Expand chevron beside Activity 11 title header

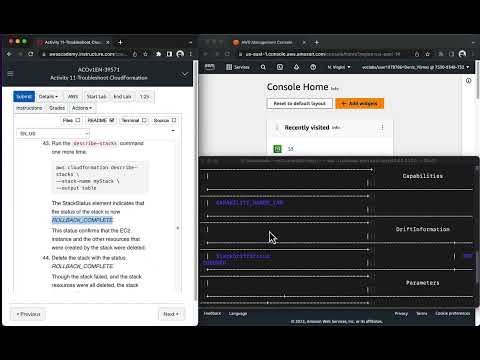point(185,74)
